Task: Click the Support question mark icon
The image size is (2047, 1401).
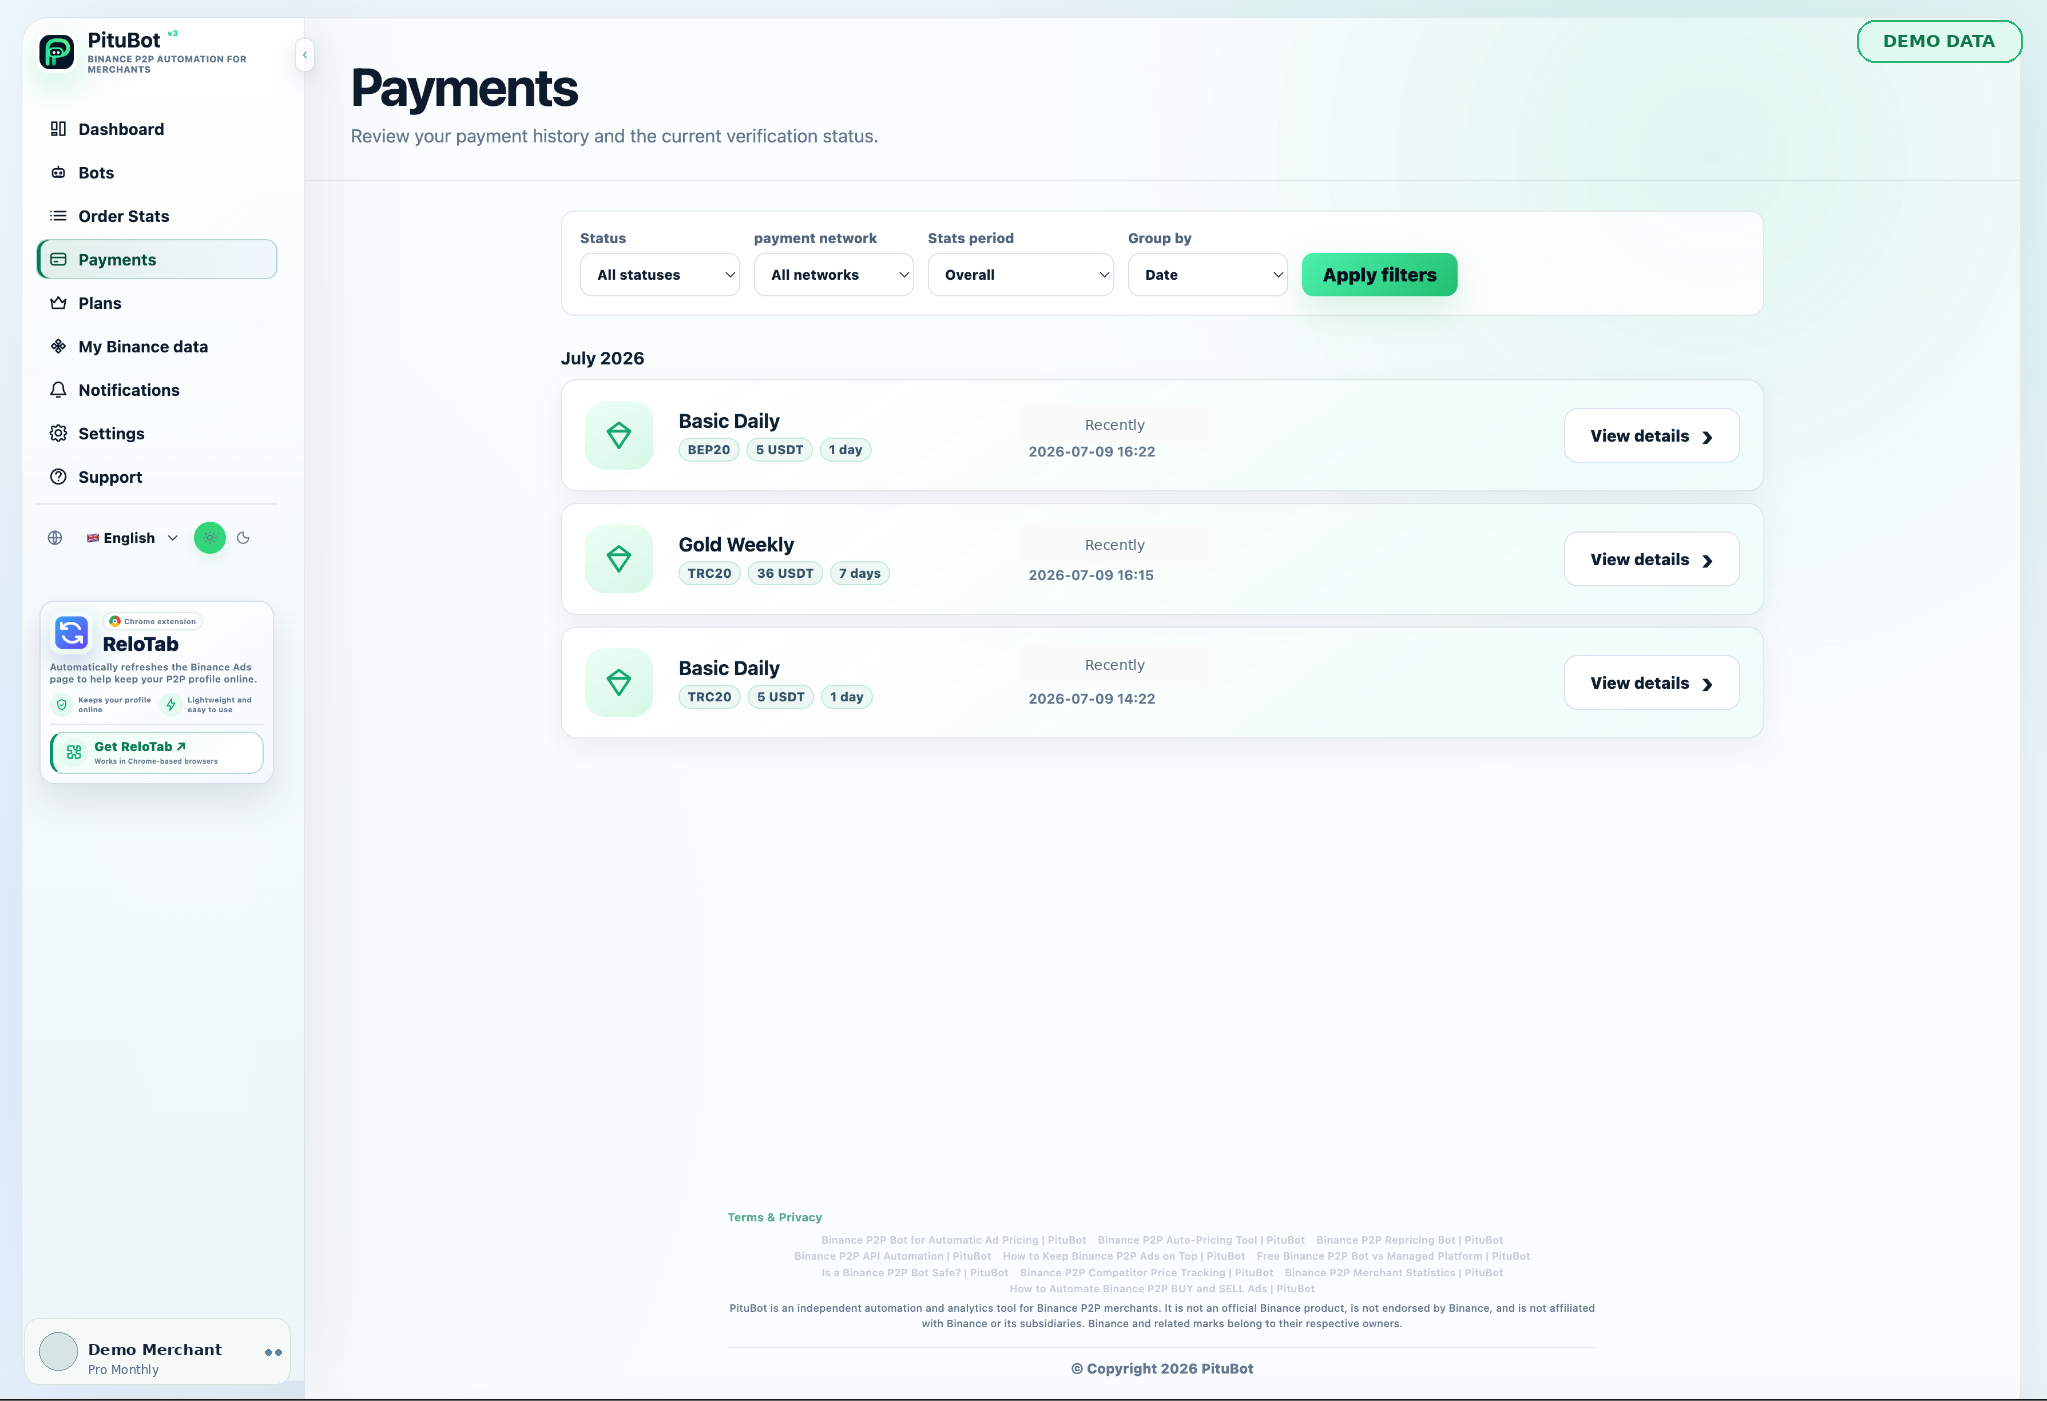Action: coord(59,477)
